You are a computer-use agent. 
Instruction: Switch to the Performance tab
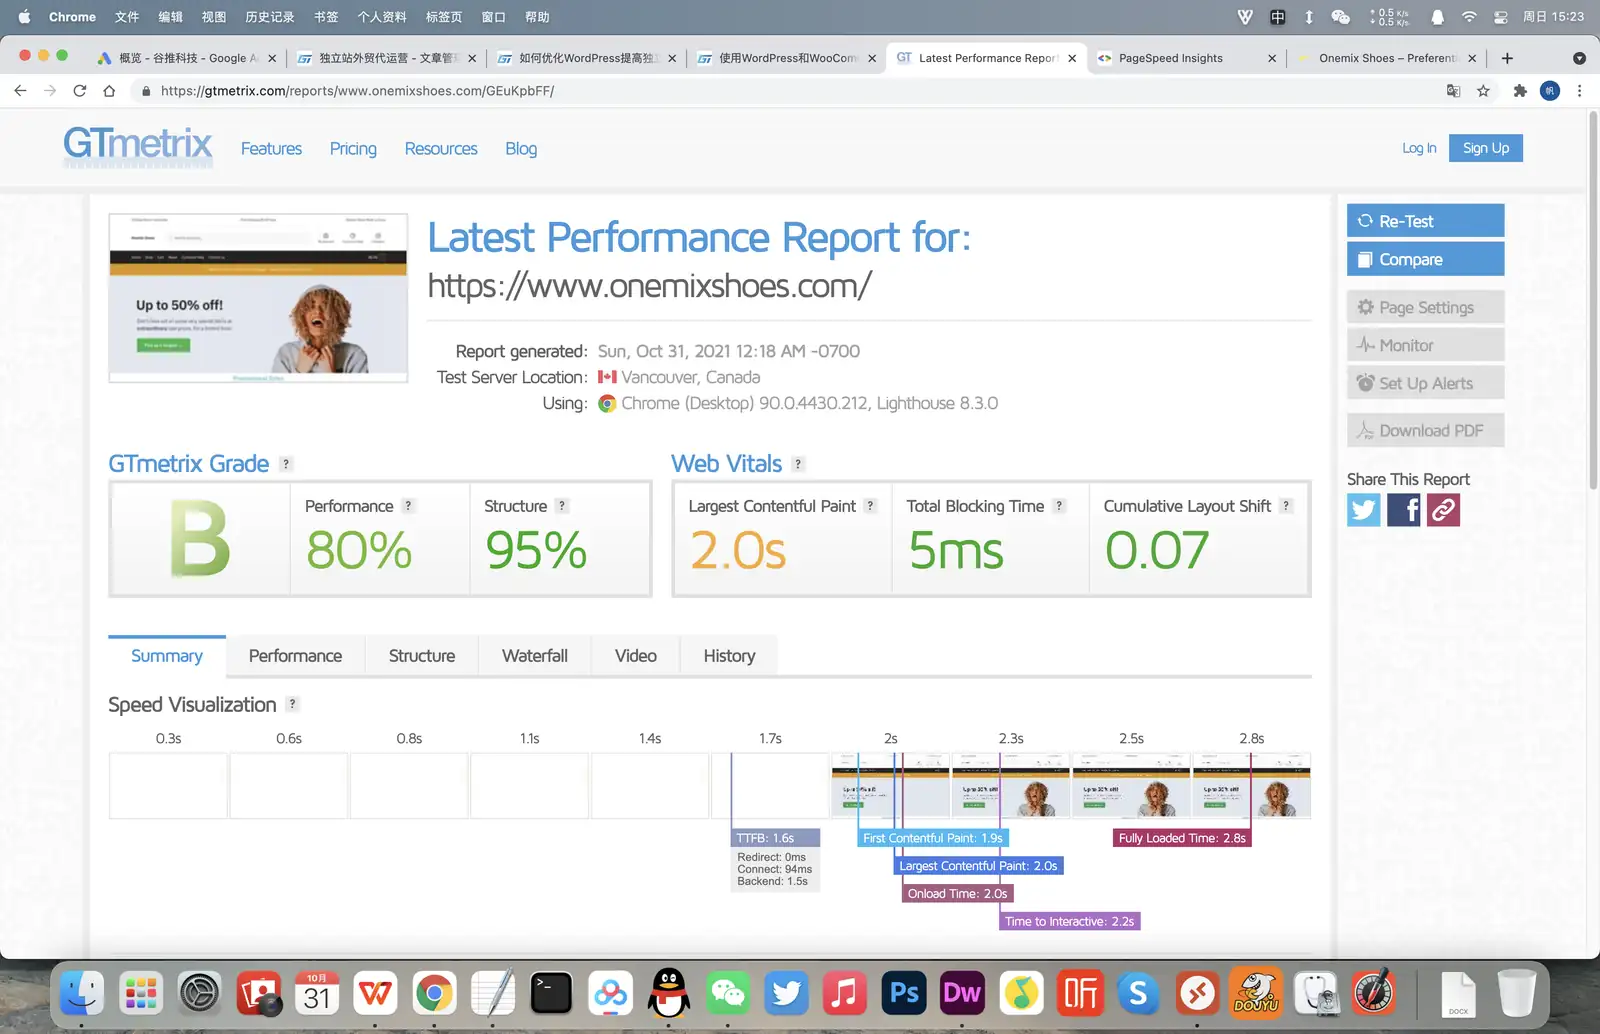tap(295, 656)
